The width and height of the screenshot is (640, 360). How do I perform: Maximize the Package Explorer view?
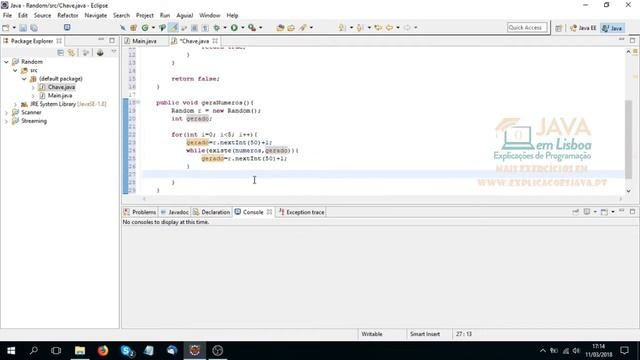point(112,40)
